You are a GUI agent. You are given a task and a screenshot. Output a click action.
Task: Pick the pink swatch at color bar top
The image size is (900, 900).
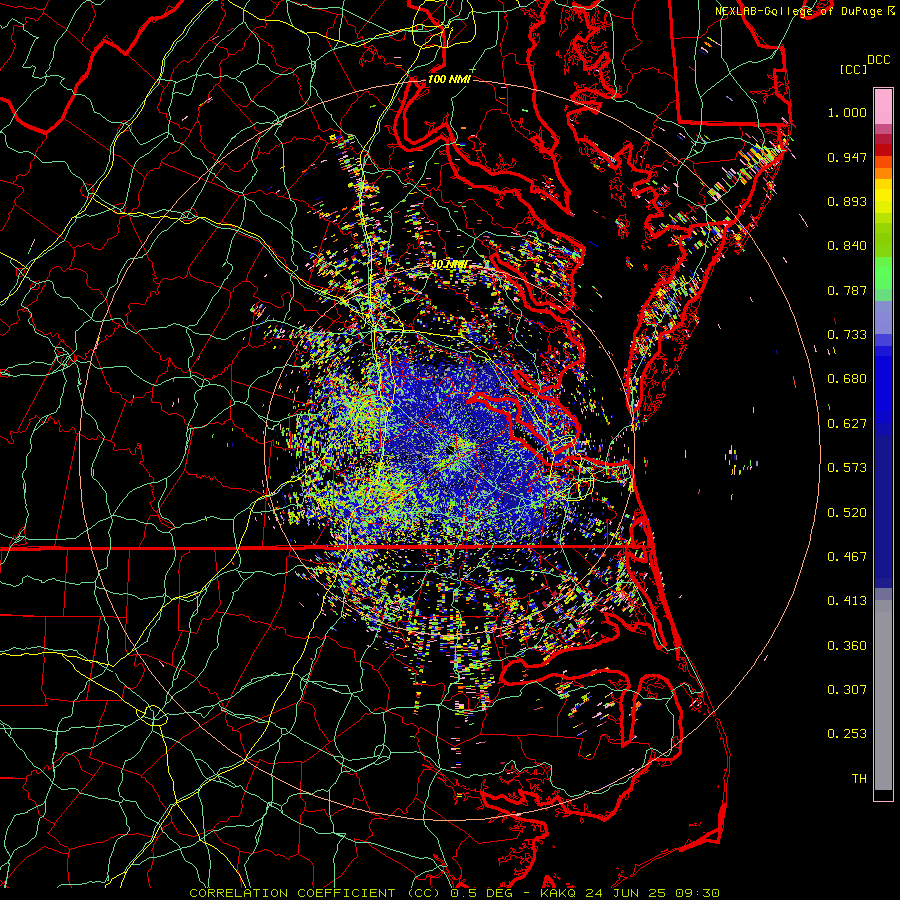coord(883,106)
